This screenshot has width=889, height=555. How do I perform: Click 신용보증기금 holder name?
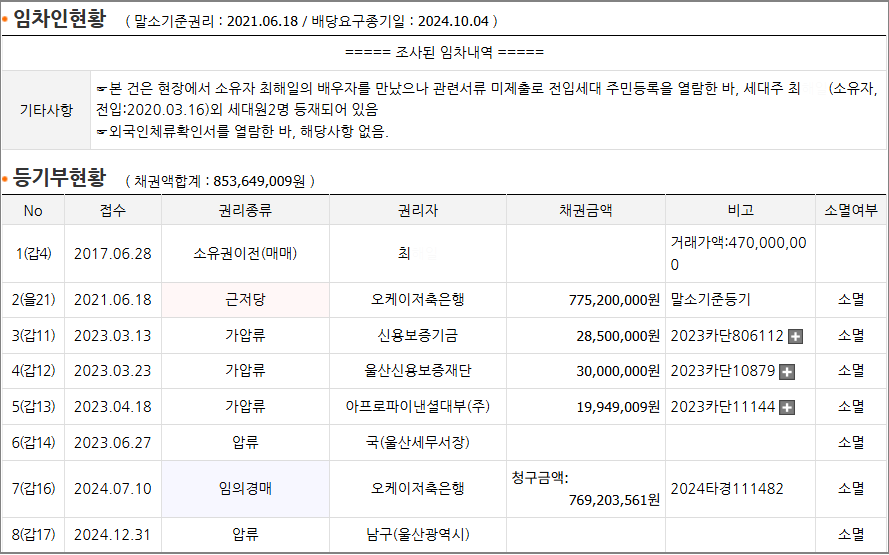point(418,335)
